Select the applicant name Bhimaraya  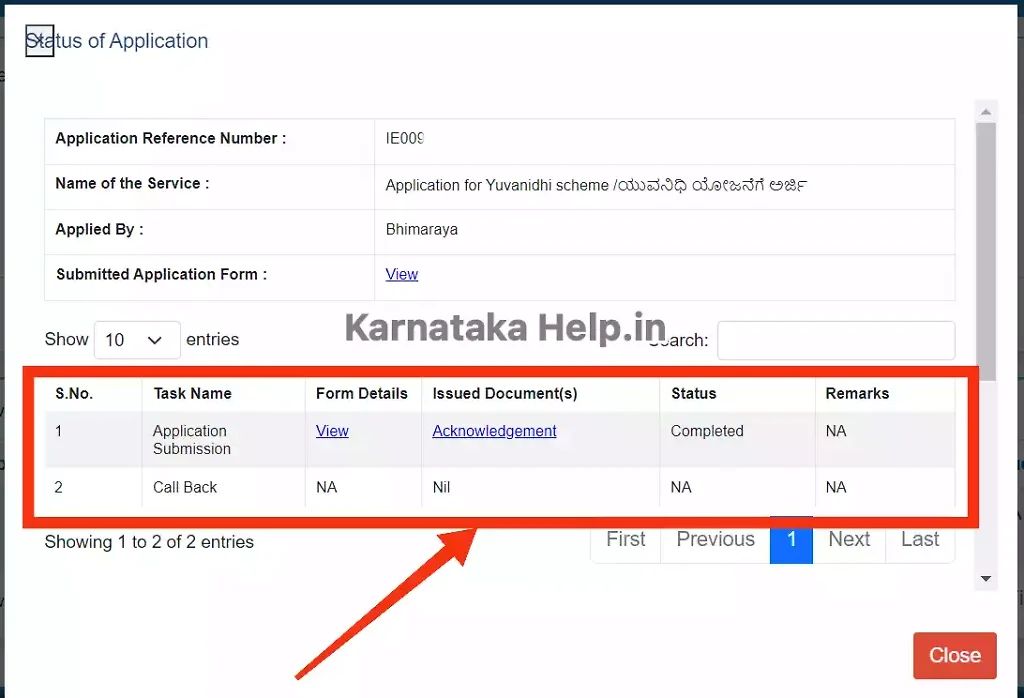(421, 230)
